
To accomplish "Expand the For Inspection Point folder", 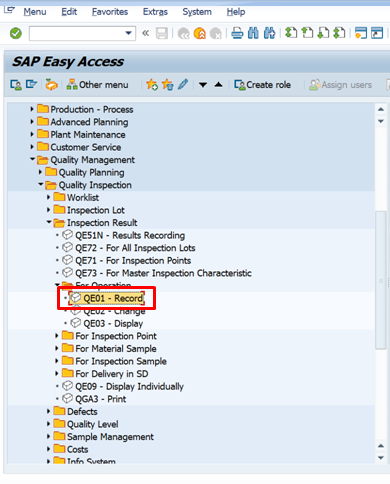I will point(57,336).
